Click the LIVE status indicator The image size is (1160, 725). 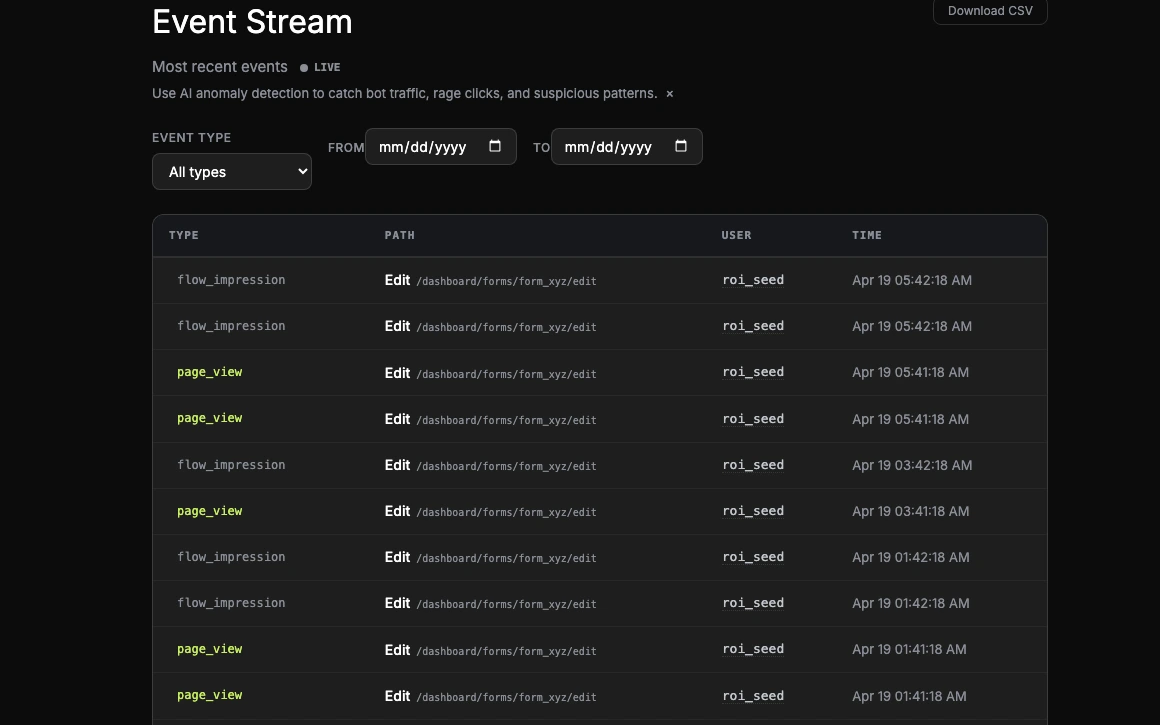320,67
